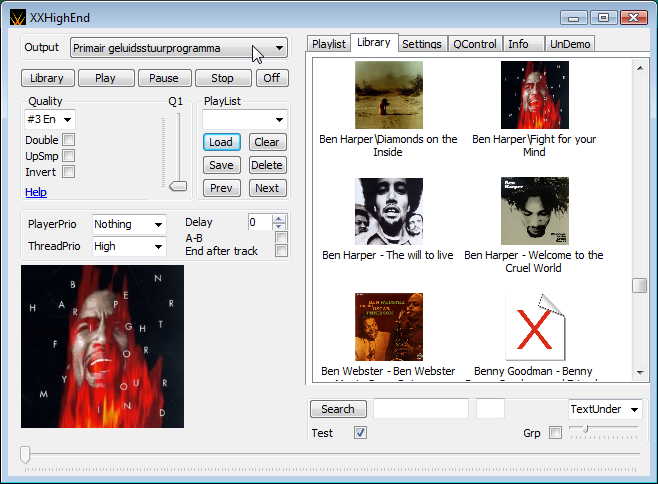Expand the PlayList dropdown
This screenshot has height=484, width=658.
tap(245, 120)
